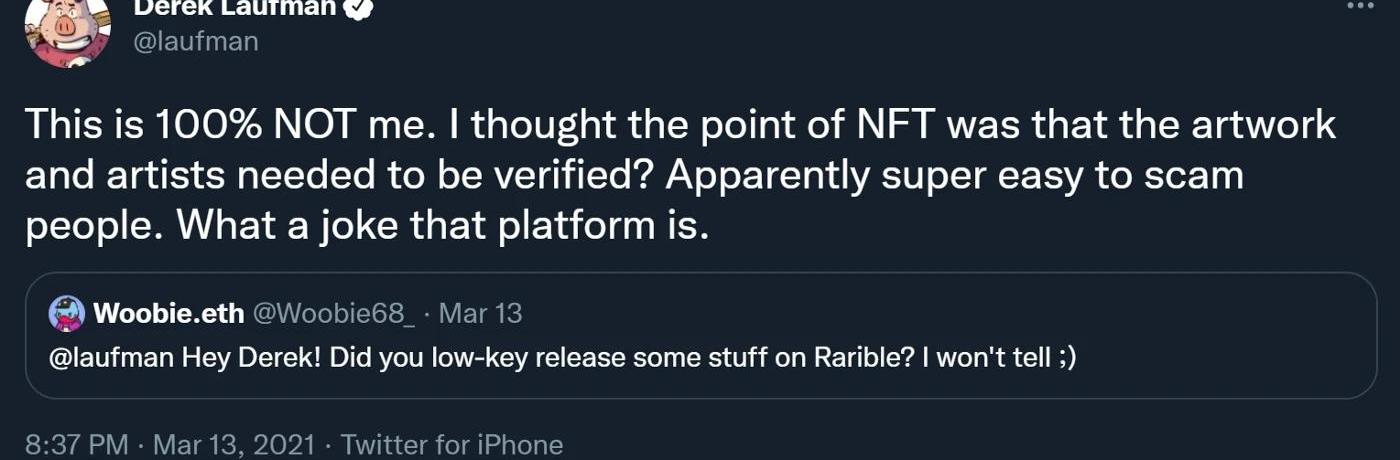
Task: Click 'What a joke that platform is' sentence
Action: point(443,225)
